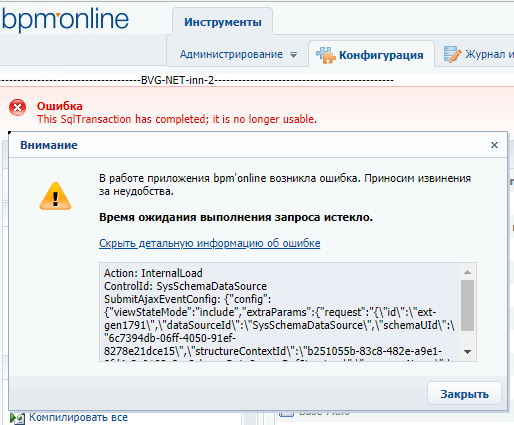Hide detailed error info via the Скрыть link
The height and width of the screenshot is (425, 514).
tap(210, 243)
